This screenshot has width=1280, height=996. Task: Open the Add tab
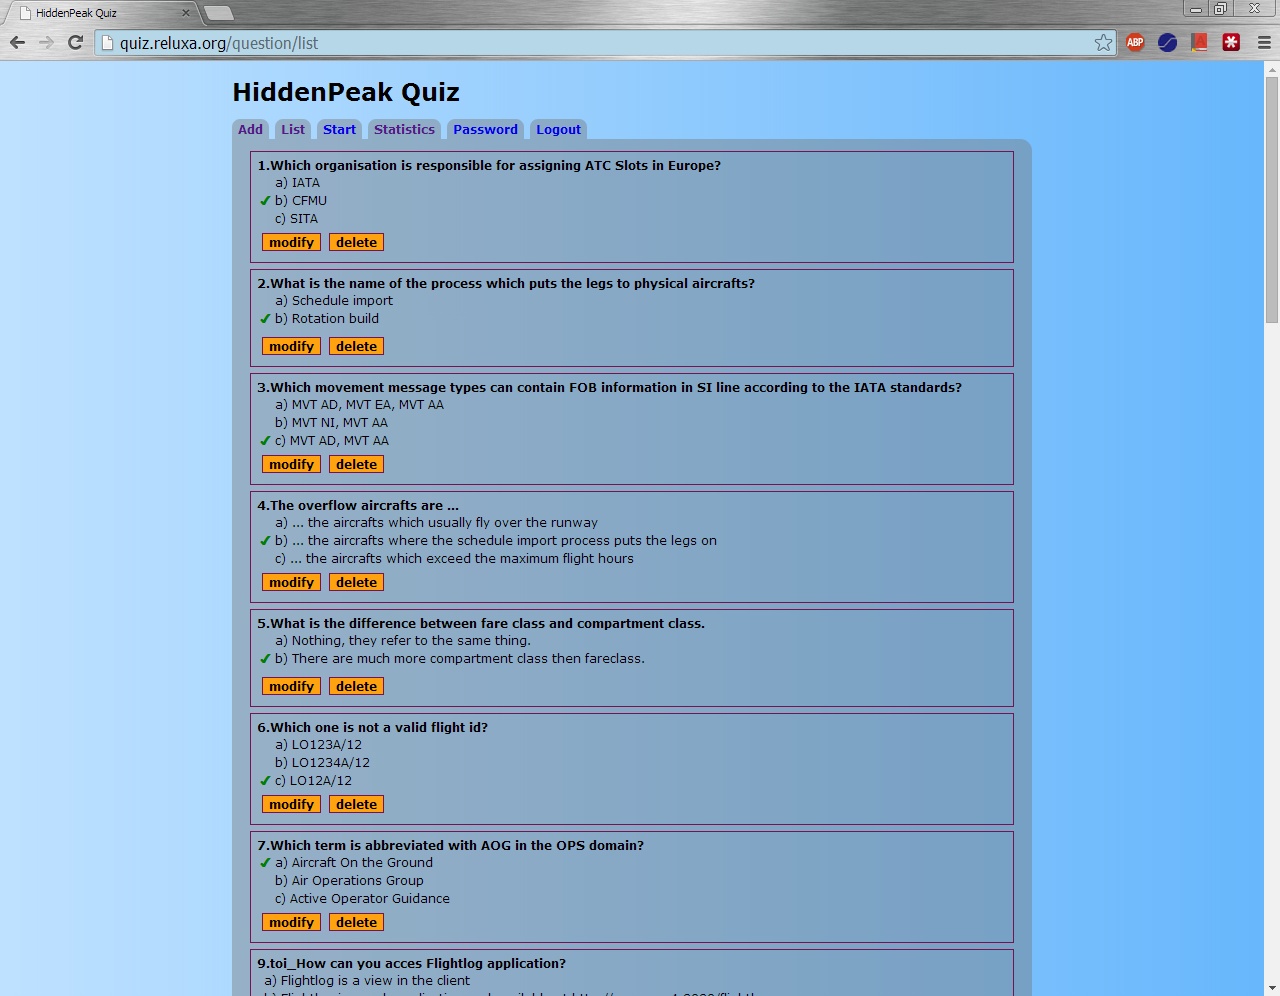pyautogui.click(x=250, y=129)
